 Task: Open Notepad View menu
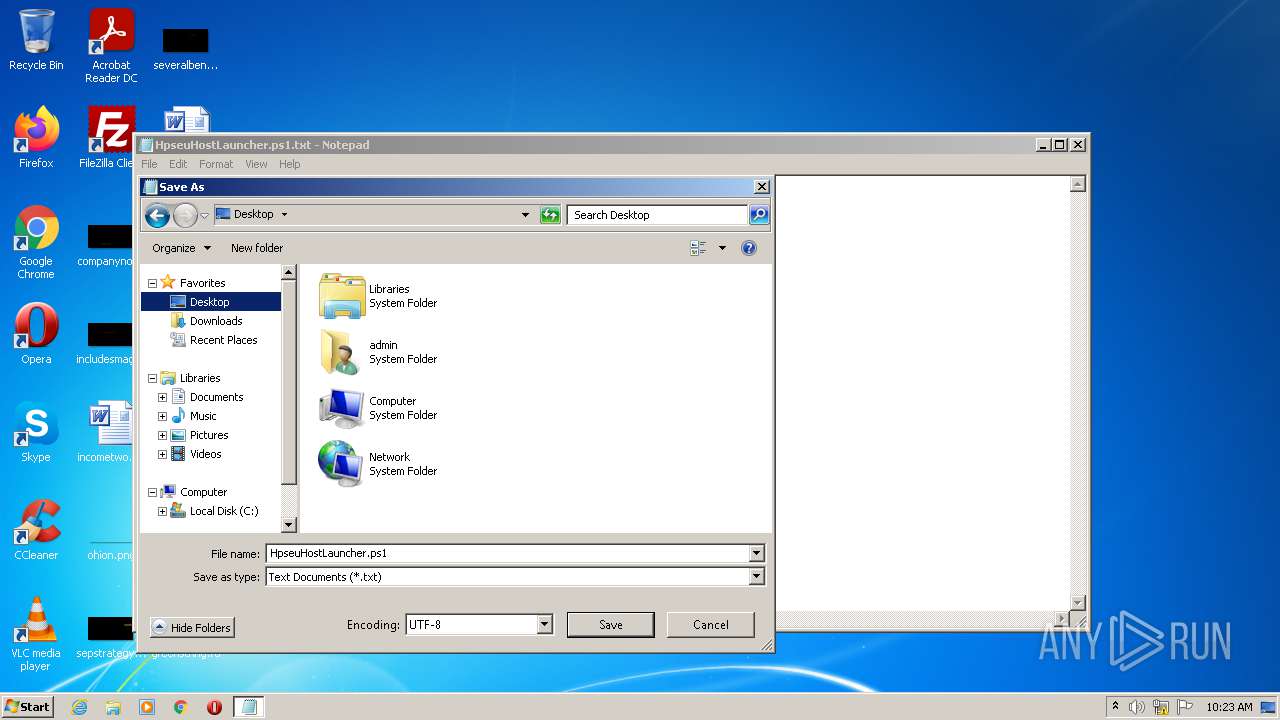pos(256,164)
